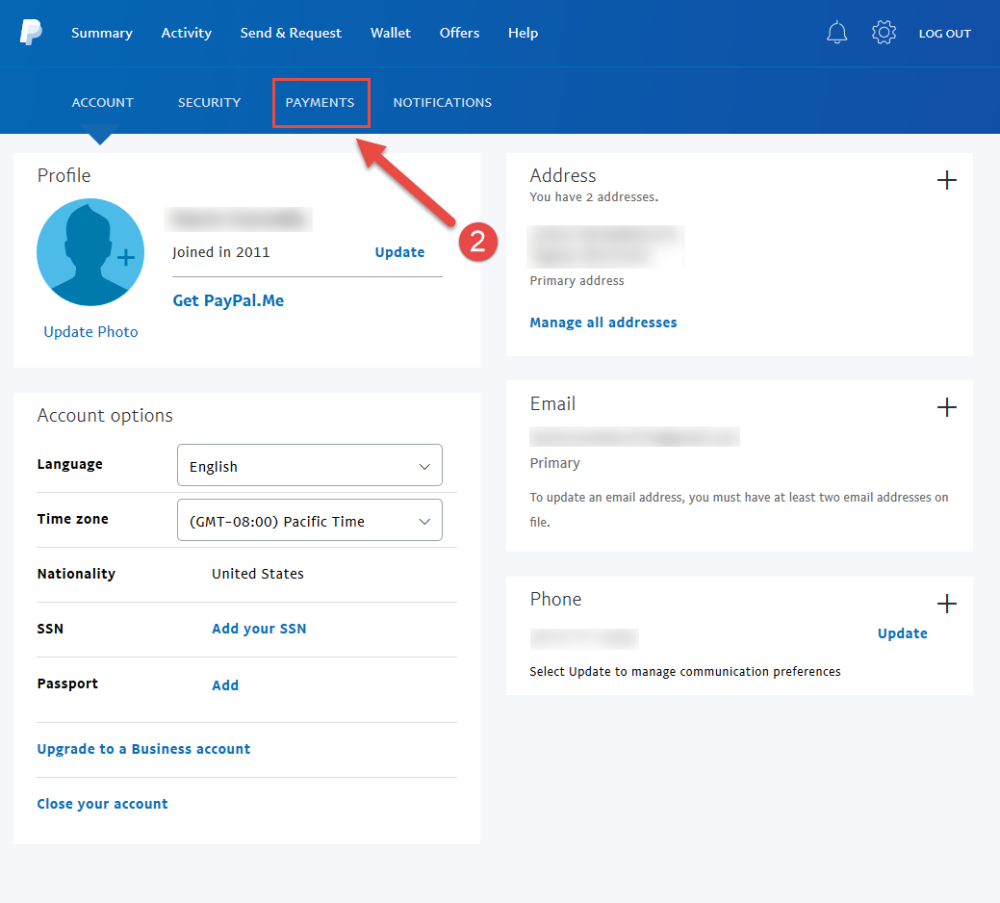This screenshot has width=1000, height=903.
Task: Click 'Select Update to manage communication preferences' text
Action: (x=685, y=672)
